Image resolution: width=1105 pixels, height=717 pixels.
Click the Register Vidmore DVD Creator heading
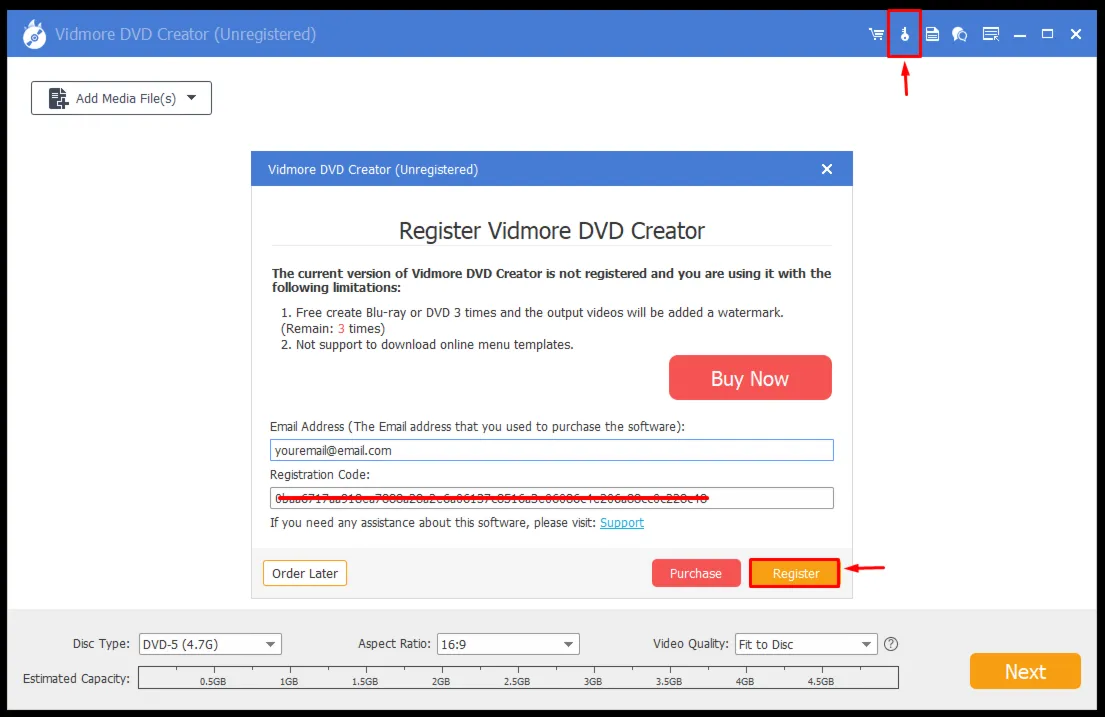click(x=552, y=231)
